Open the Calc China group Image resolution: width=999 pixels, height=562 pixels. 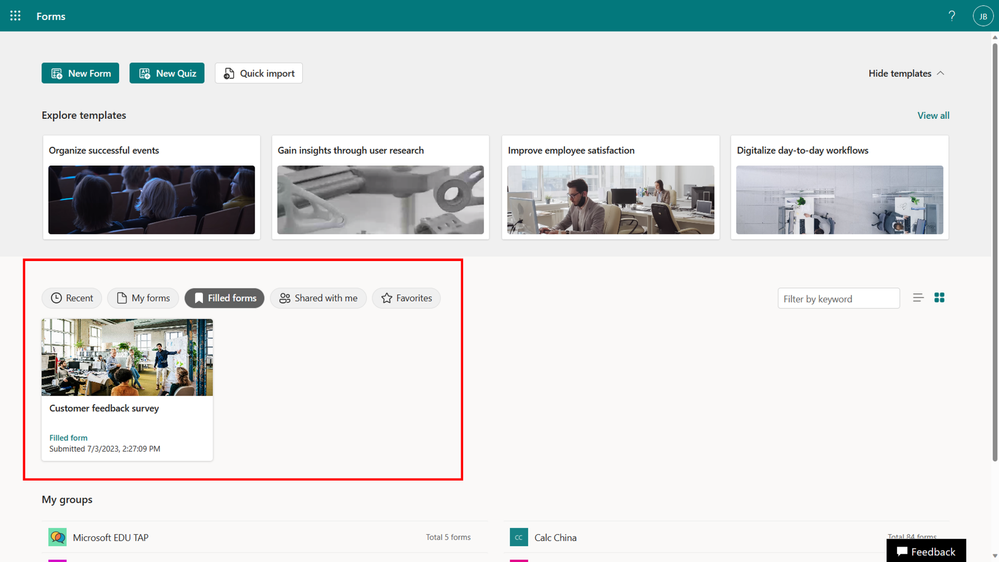click(726, 537)
